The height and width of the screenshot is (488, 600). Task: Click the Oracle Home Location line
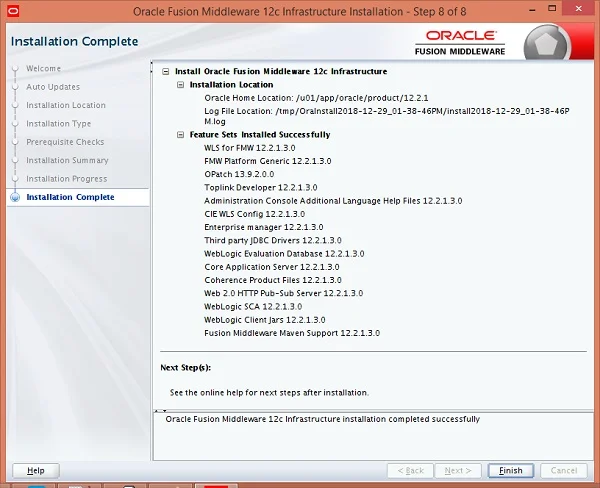(316, 98)
